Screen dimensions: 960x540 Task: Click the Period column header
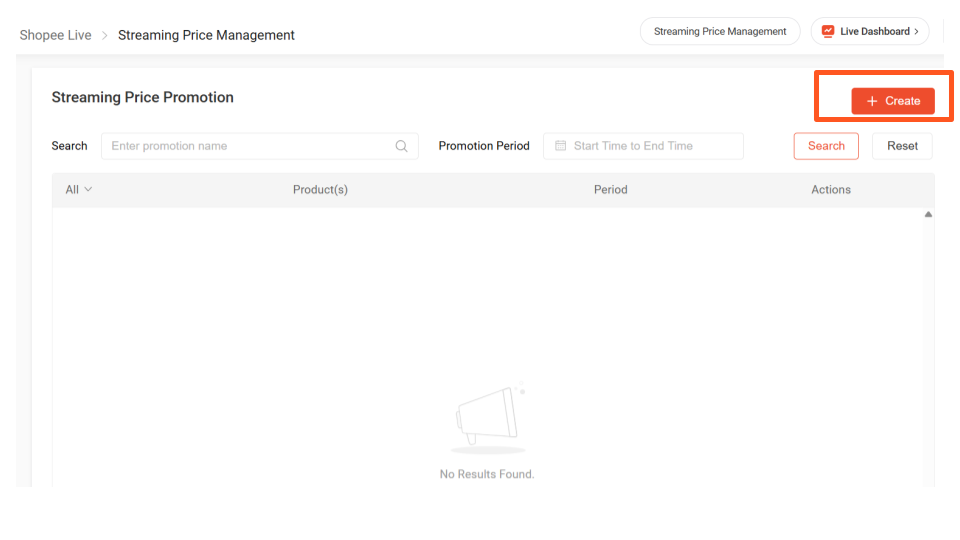610,190
